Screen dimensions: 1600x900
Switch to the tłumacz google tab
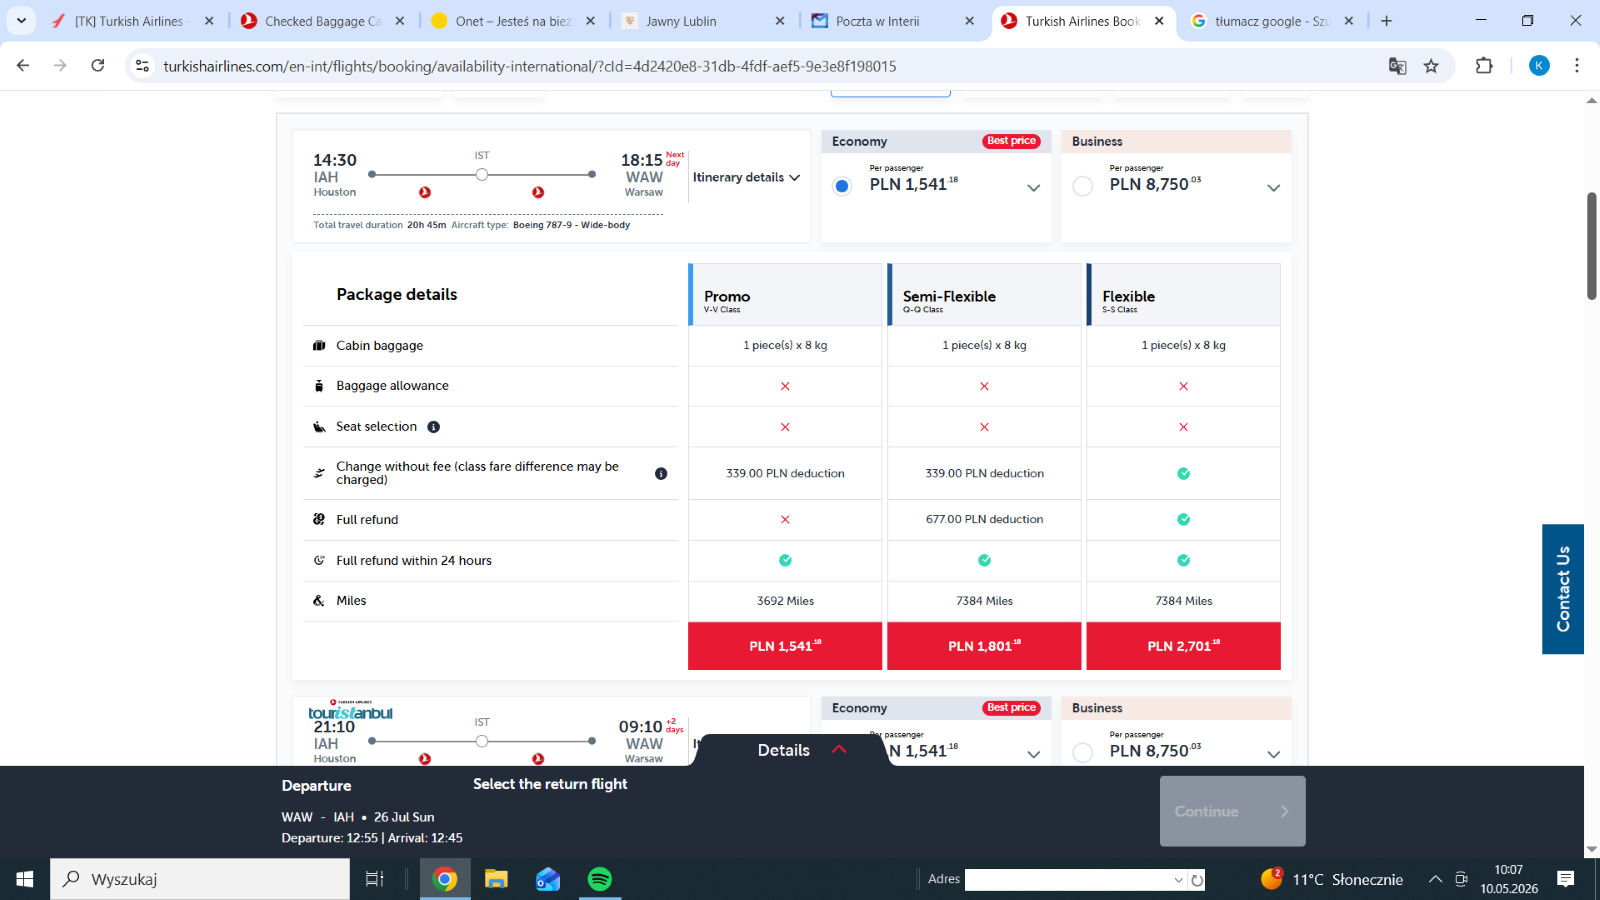[x=1272, y=21]
